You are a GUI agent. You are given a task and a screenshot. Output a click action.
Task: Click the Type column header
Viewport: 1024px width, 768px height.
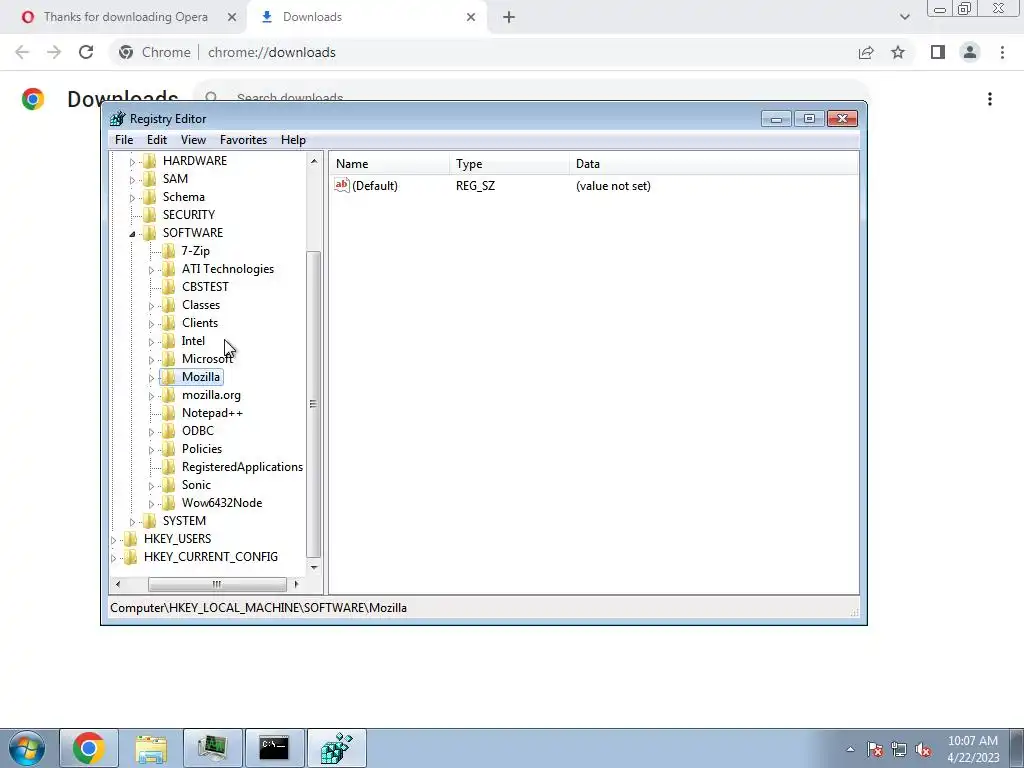[x=509, y=164]
